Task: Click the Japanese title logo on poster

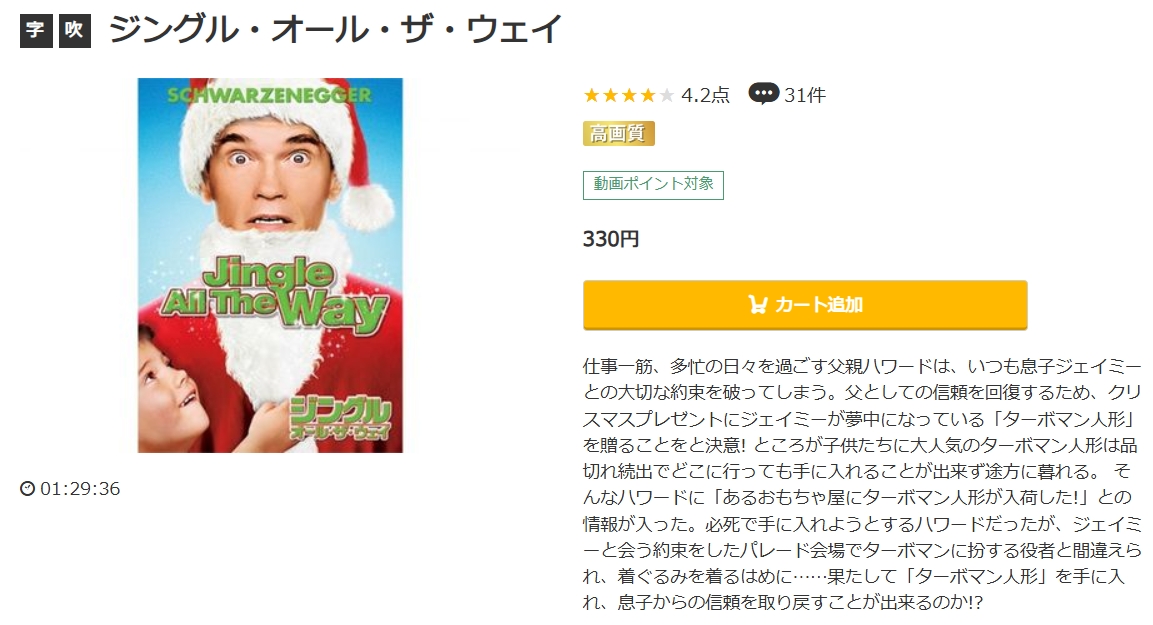Action: tap(340, 420)
